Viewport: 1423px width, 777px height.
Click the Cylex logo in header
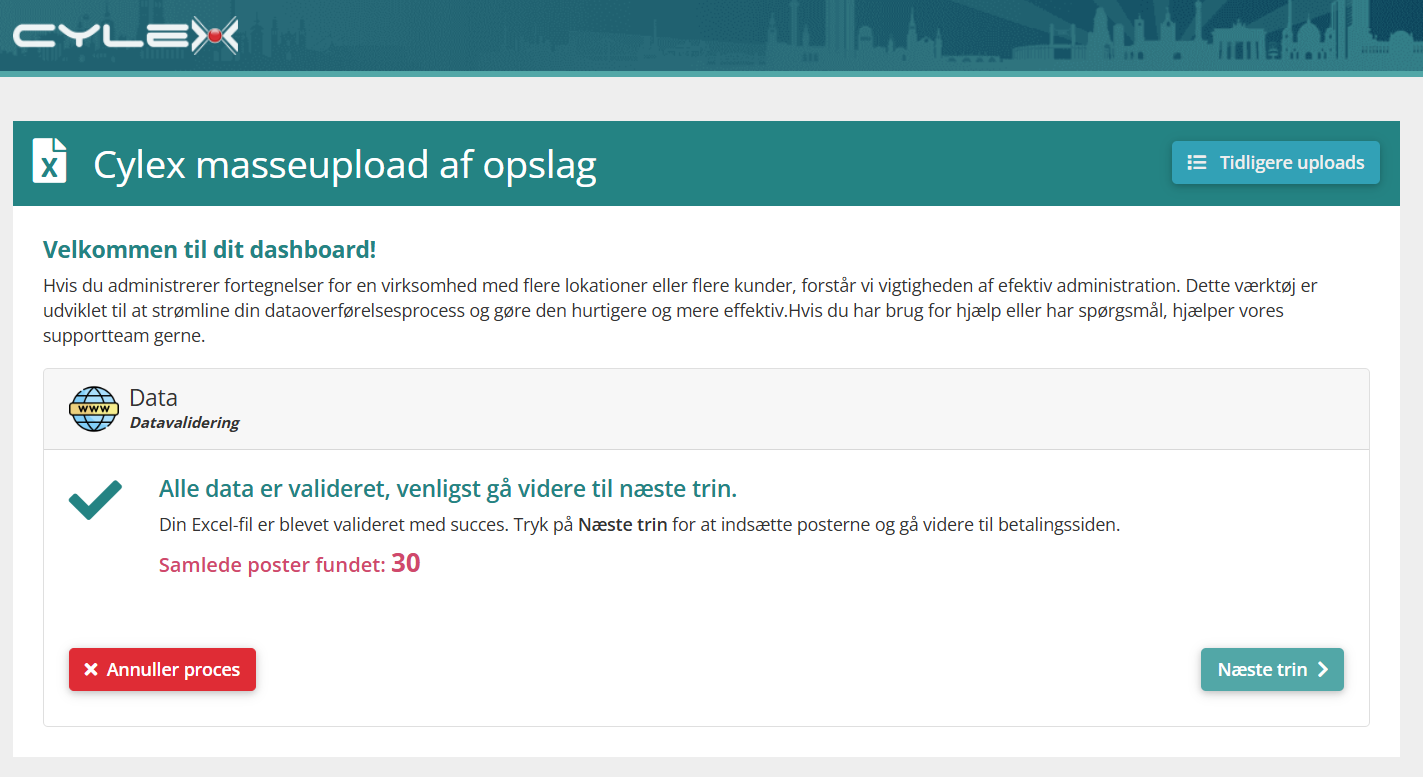point(126,36)
